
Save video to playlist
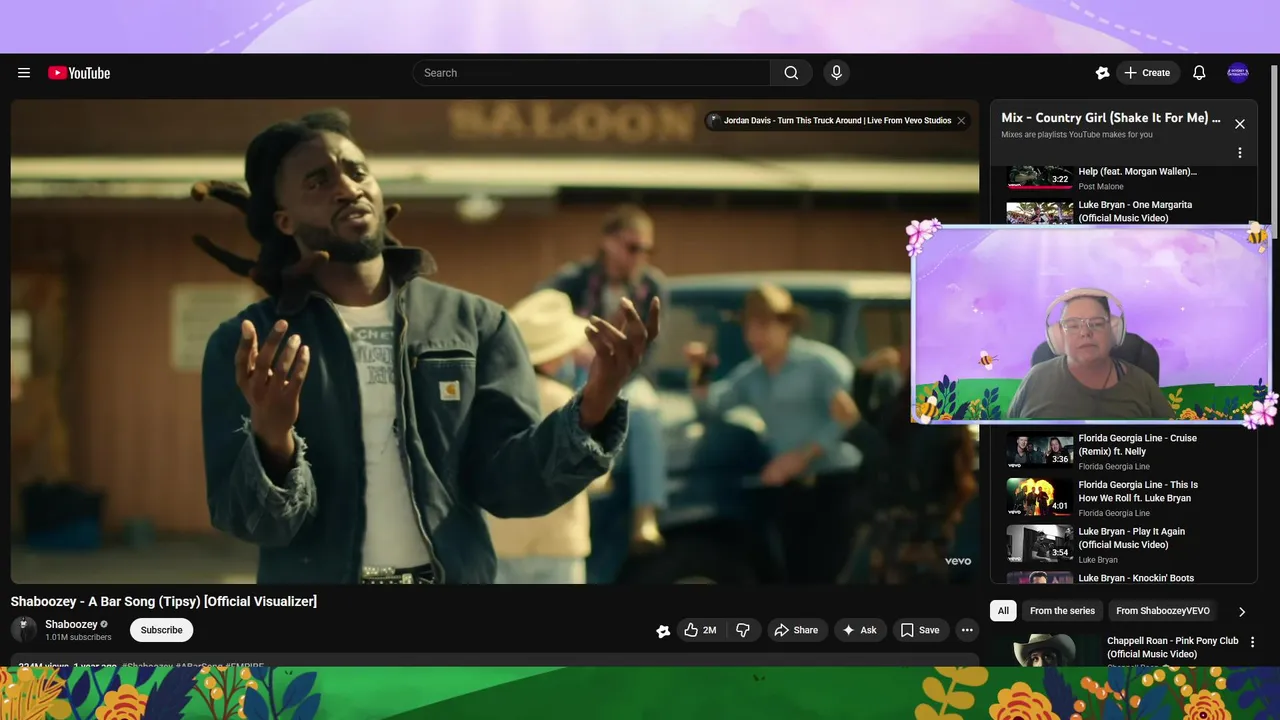920,630
